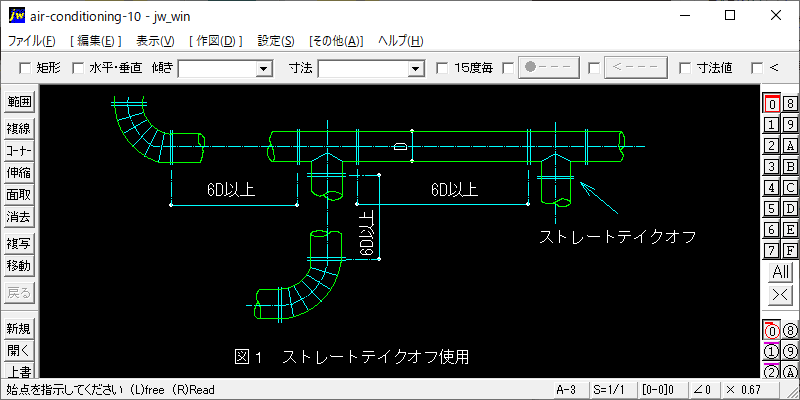Click the 開く open file button
Viewport: 800px width, 400px height.
coord(19,351)
